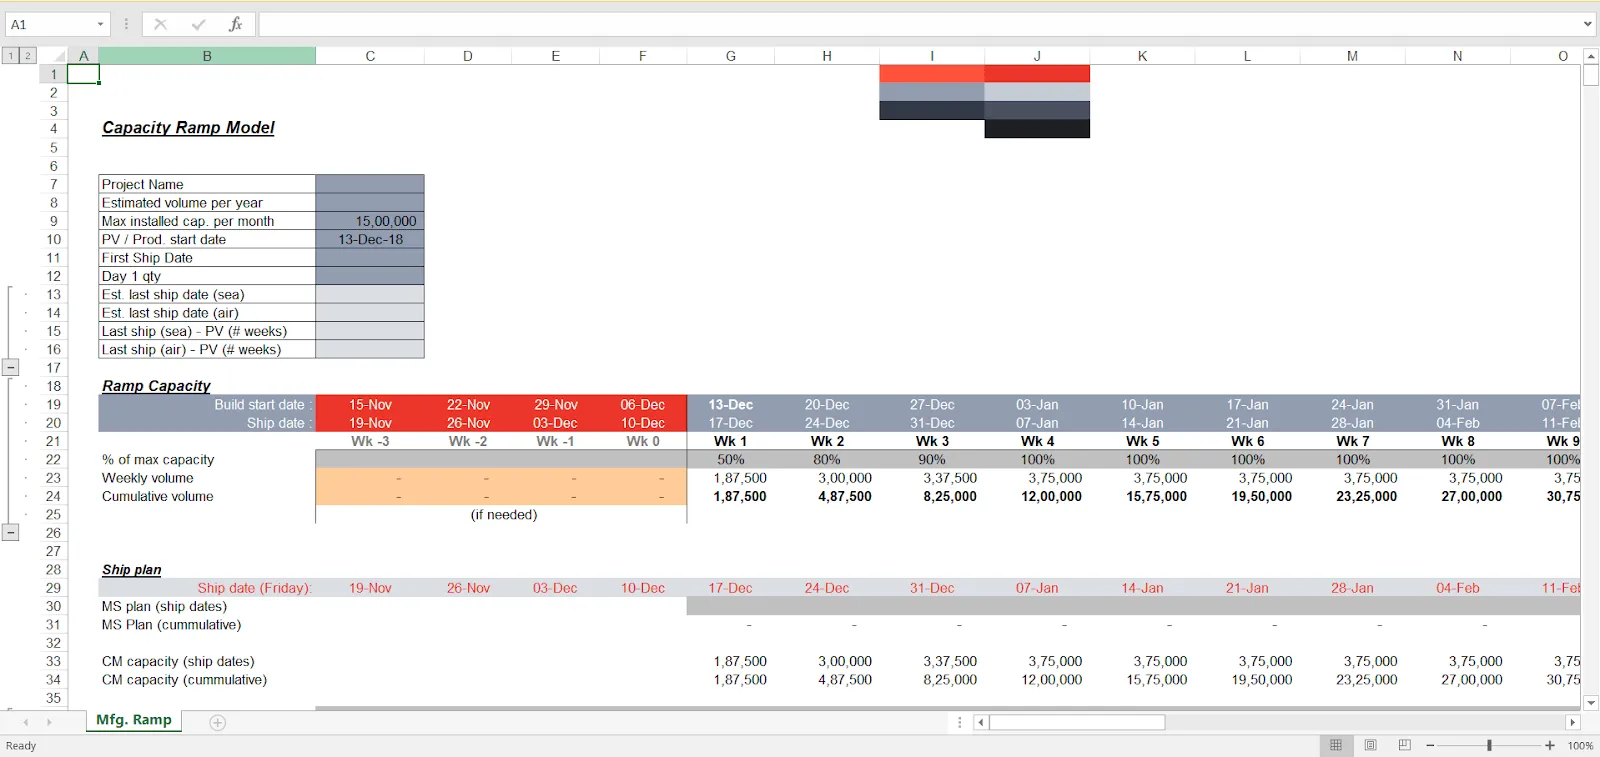The width and height of the screenshot is (1600, 757).
Task: Select the bright red swatch cell in J1
Action: [x=1037, y=74]
